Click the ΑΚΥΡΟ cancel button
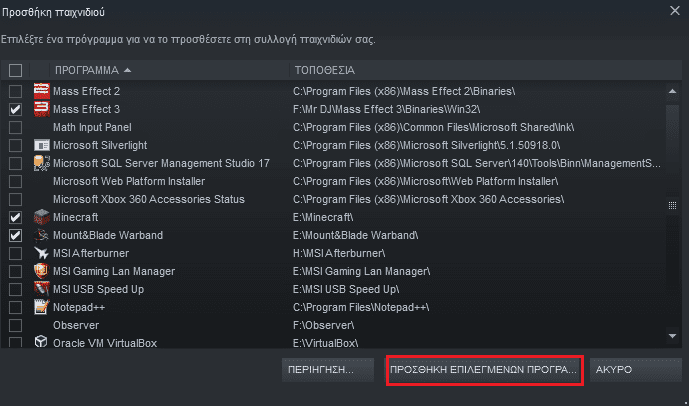The image size is (689, 406). click(636, 370)
